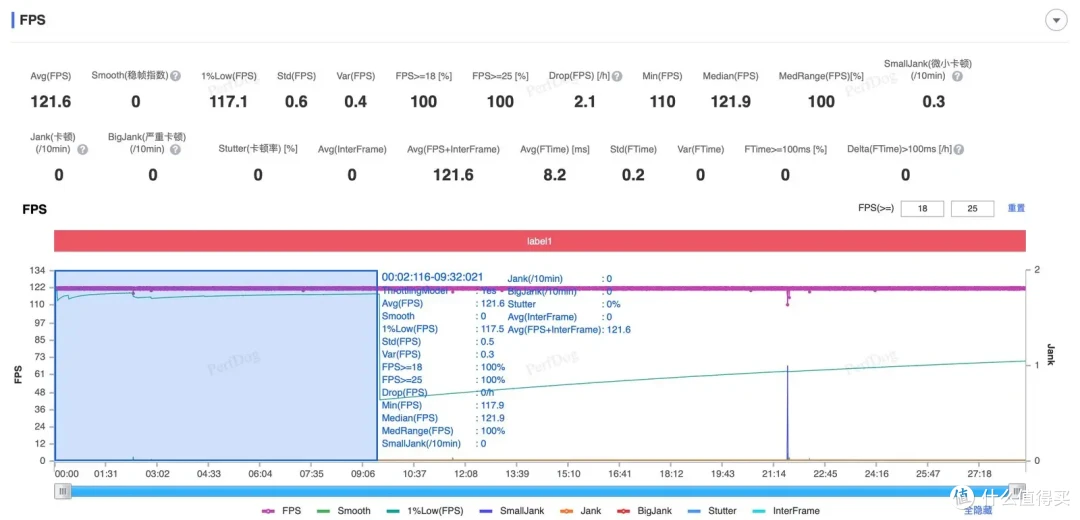Viewport: 1080px width, 520px height.
Task: Click the Median(FPS) value 121.9 in summary
Action: click(730, 102)
